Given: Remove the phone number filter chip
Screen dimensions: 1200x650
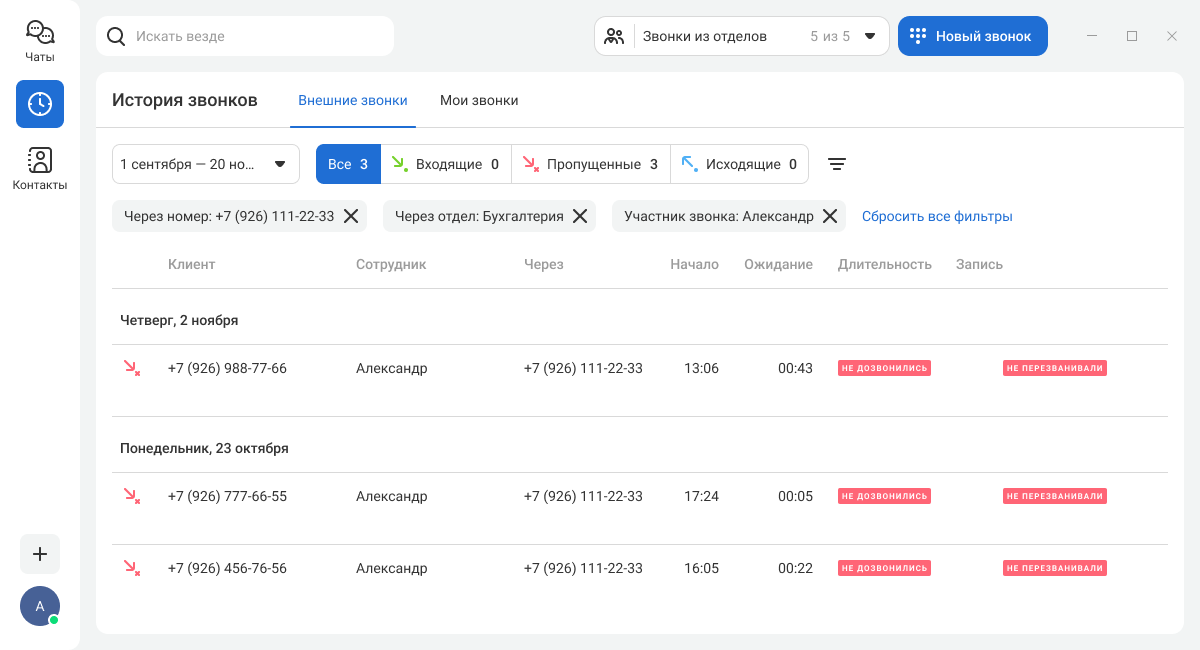Looking at the screenshot, I should [x=351, y=216].
